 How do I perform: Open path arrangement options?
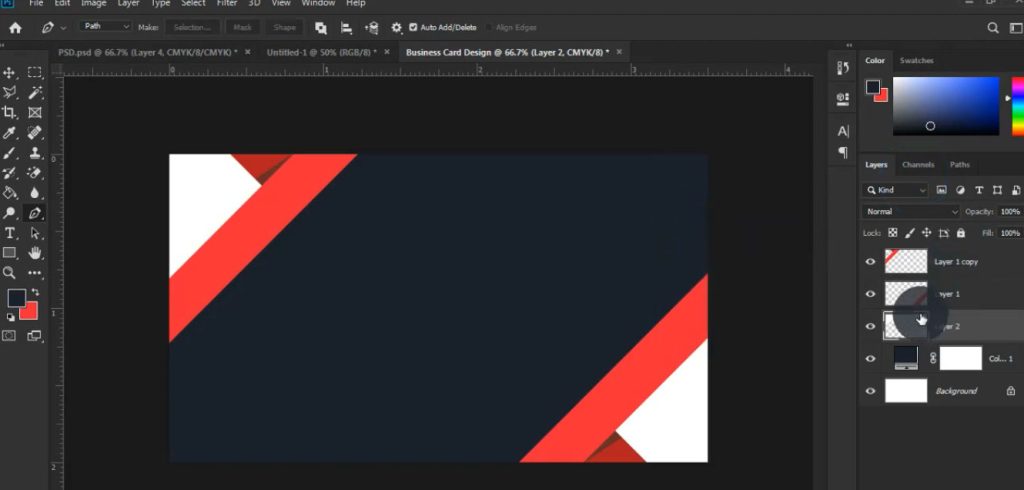pyautogui.click(x=371, y=27)
